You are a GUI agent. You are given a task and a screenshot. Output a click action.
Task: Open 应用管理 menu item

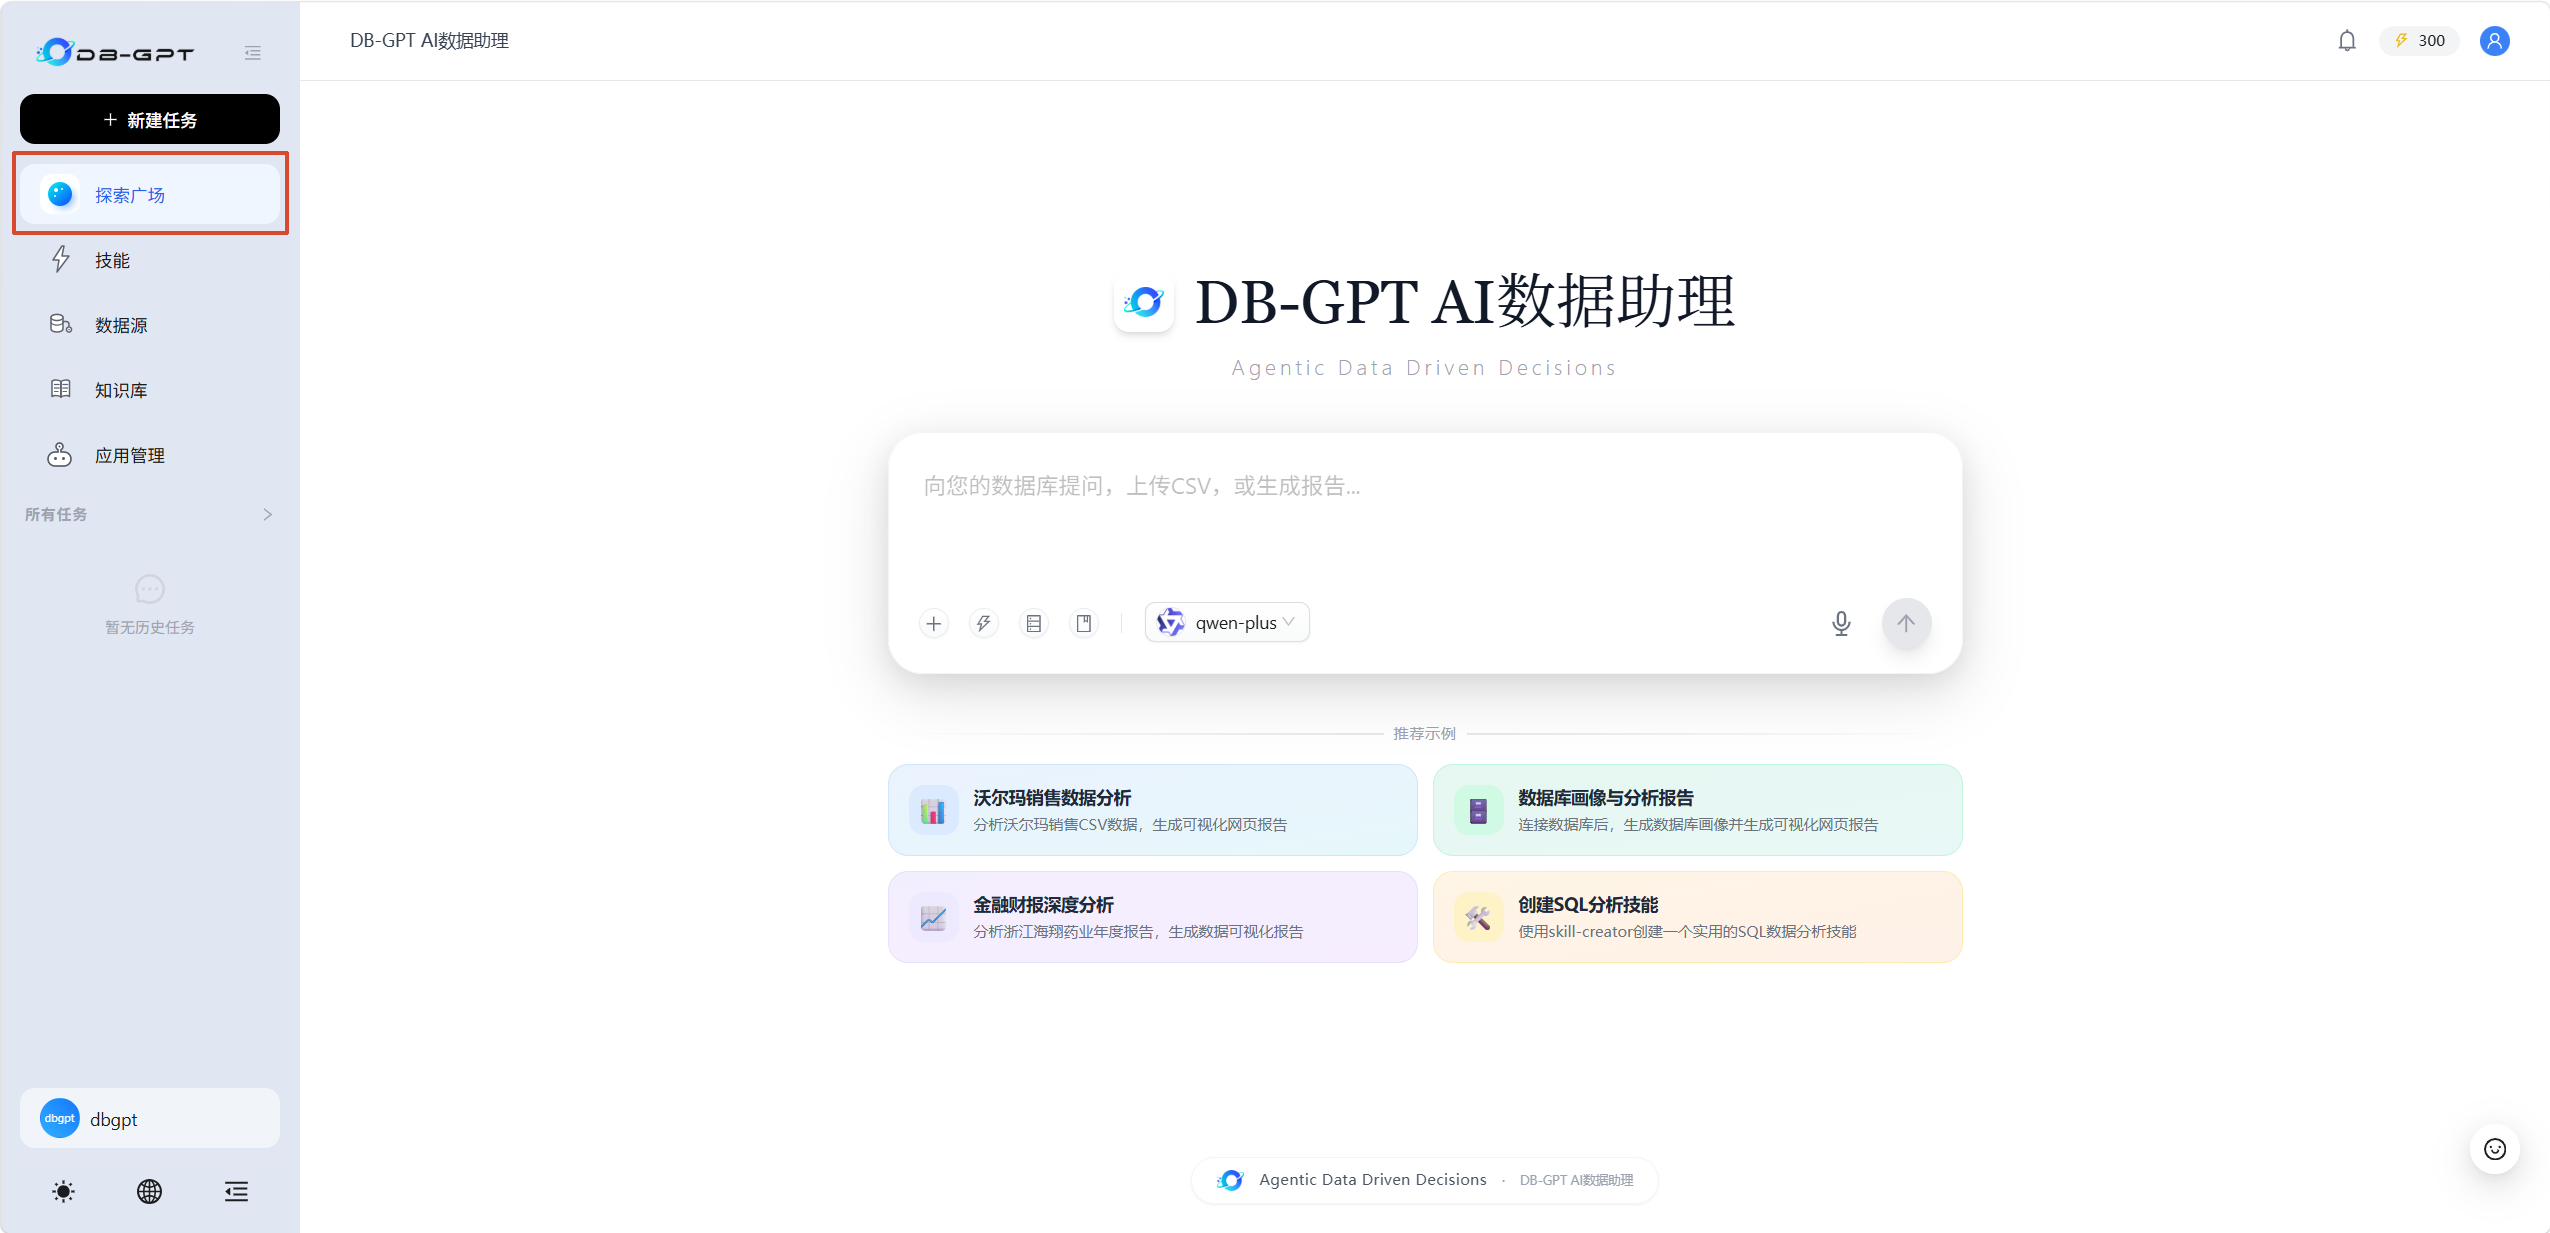tap(150, 455)
